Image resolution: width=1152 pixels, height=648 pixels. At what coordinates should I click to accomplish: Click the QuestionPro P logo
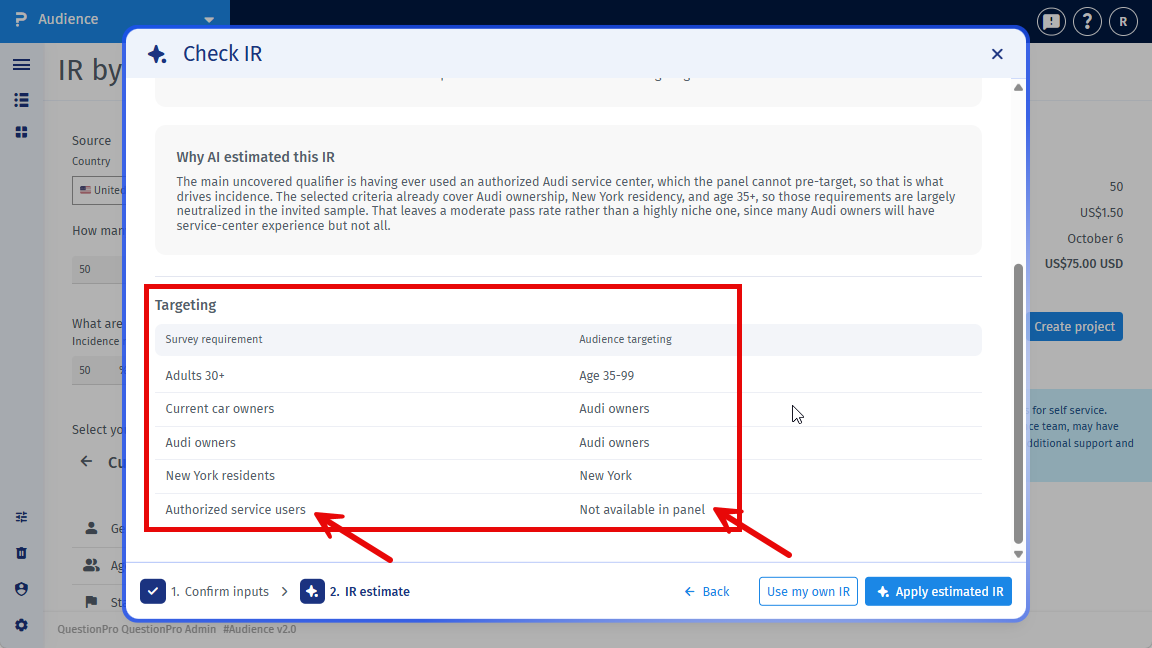click(21, 19)
